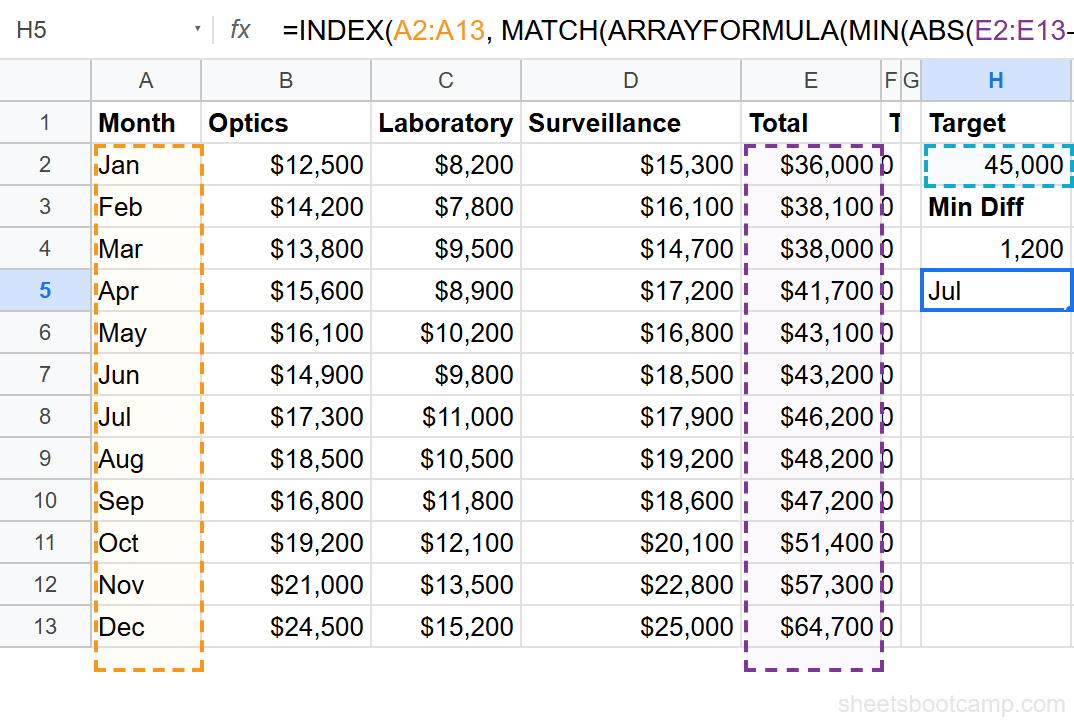Select row 13 header
1074x722 pixels.
pyautogui.click(x=45, y=627)
